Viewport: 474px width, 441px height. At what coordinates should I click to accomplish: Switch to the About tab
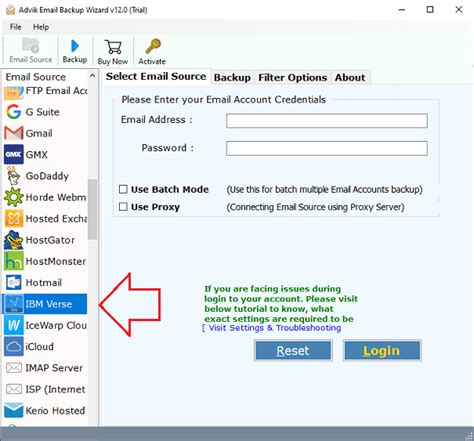pyautogui.click(x=350, y=78)
